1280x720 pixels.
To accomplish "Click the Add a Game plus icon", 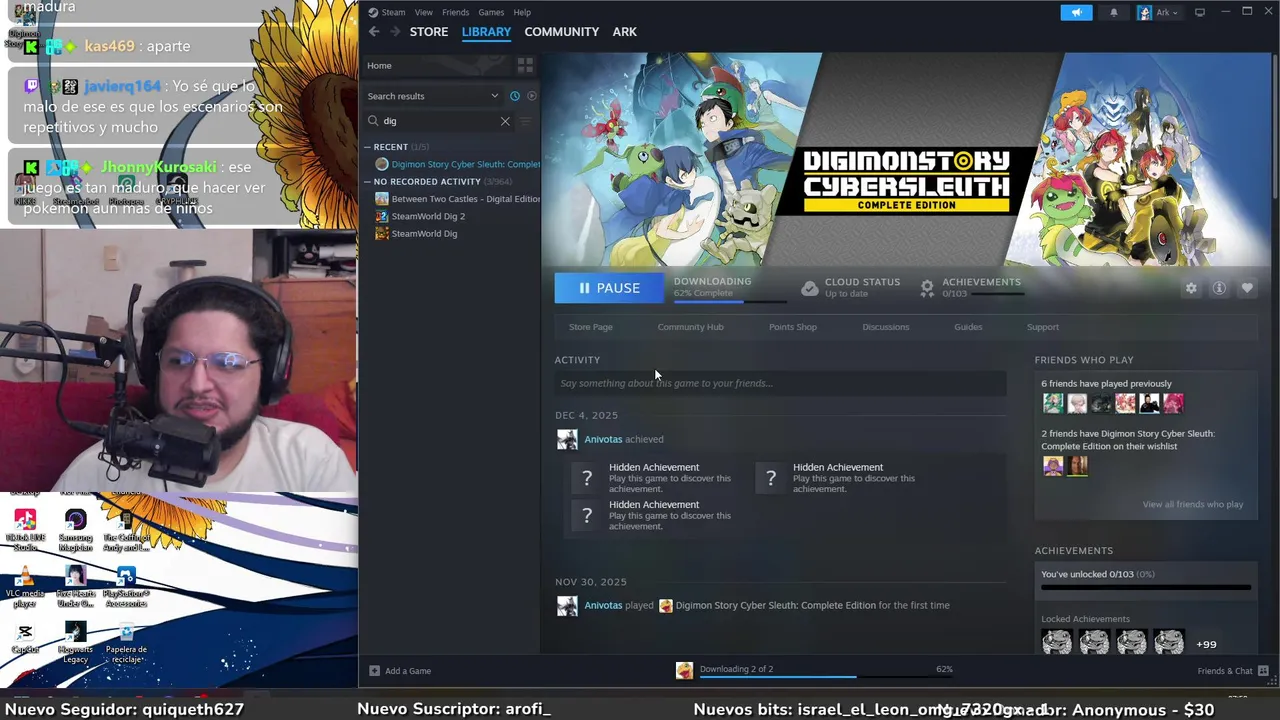I will [x=374, y=671].
